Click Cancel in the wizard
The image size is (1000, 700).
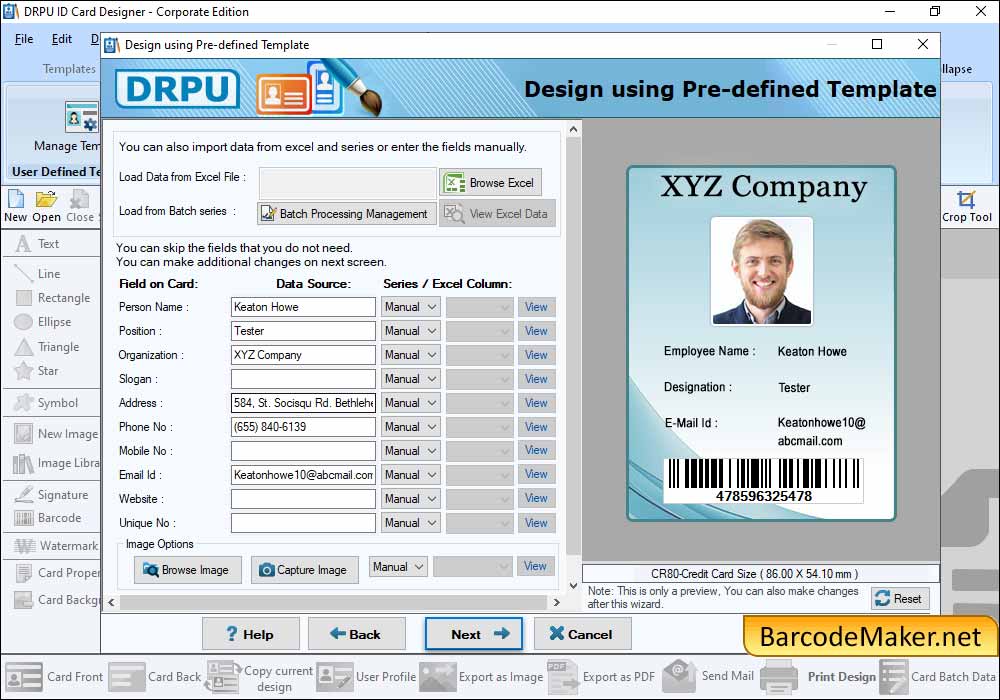(582, 634)
